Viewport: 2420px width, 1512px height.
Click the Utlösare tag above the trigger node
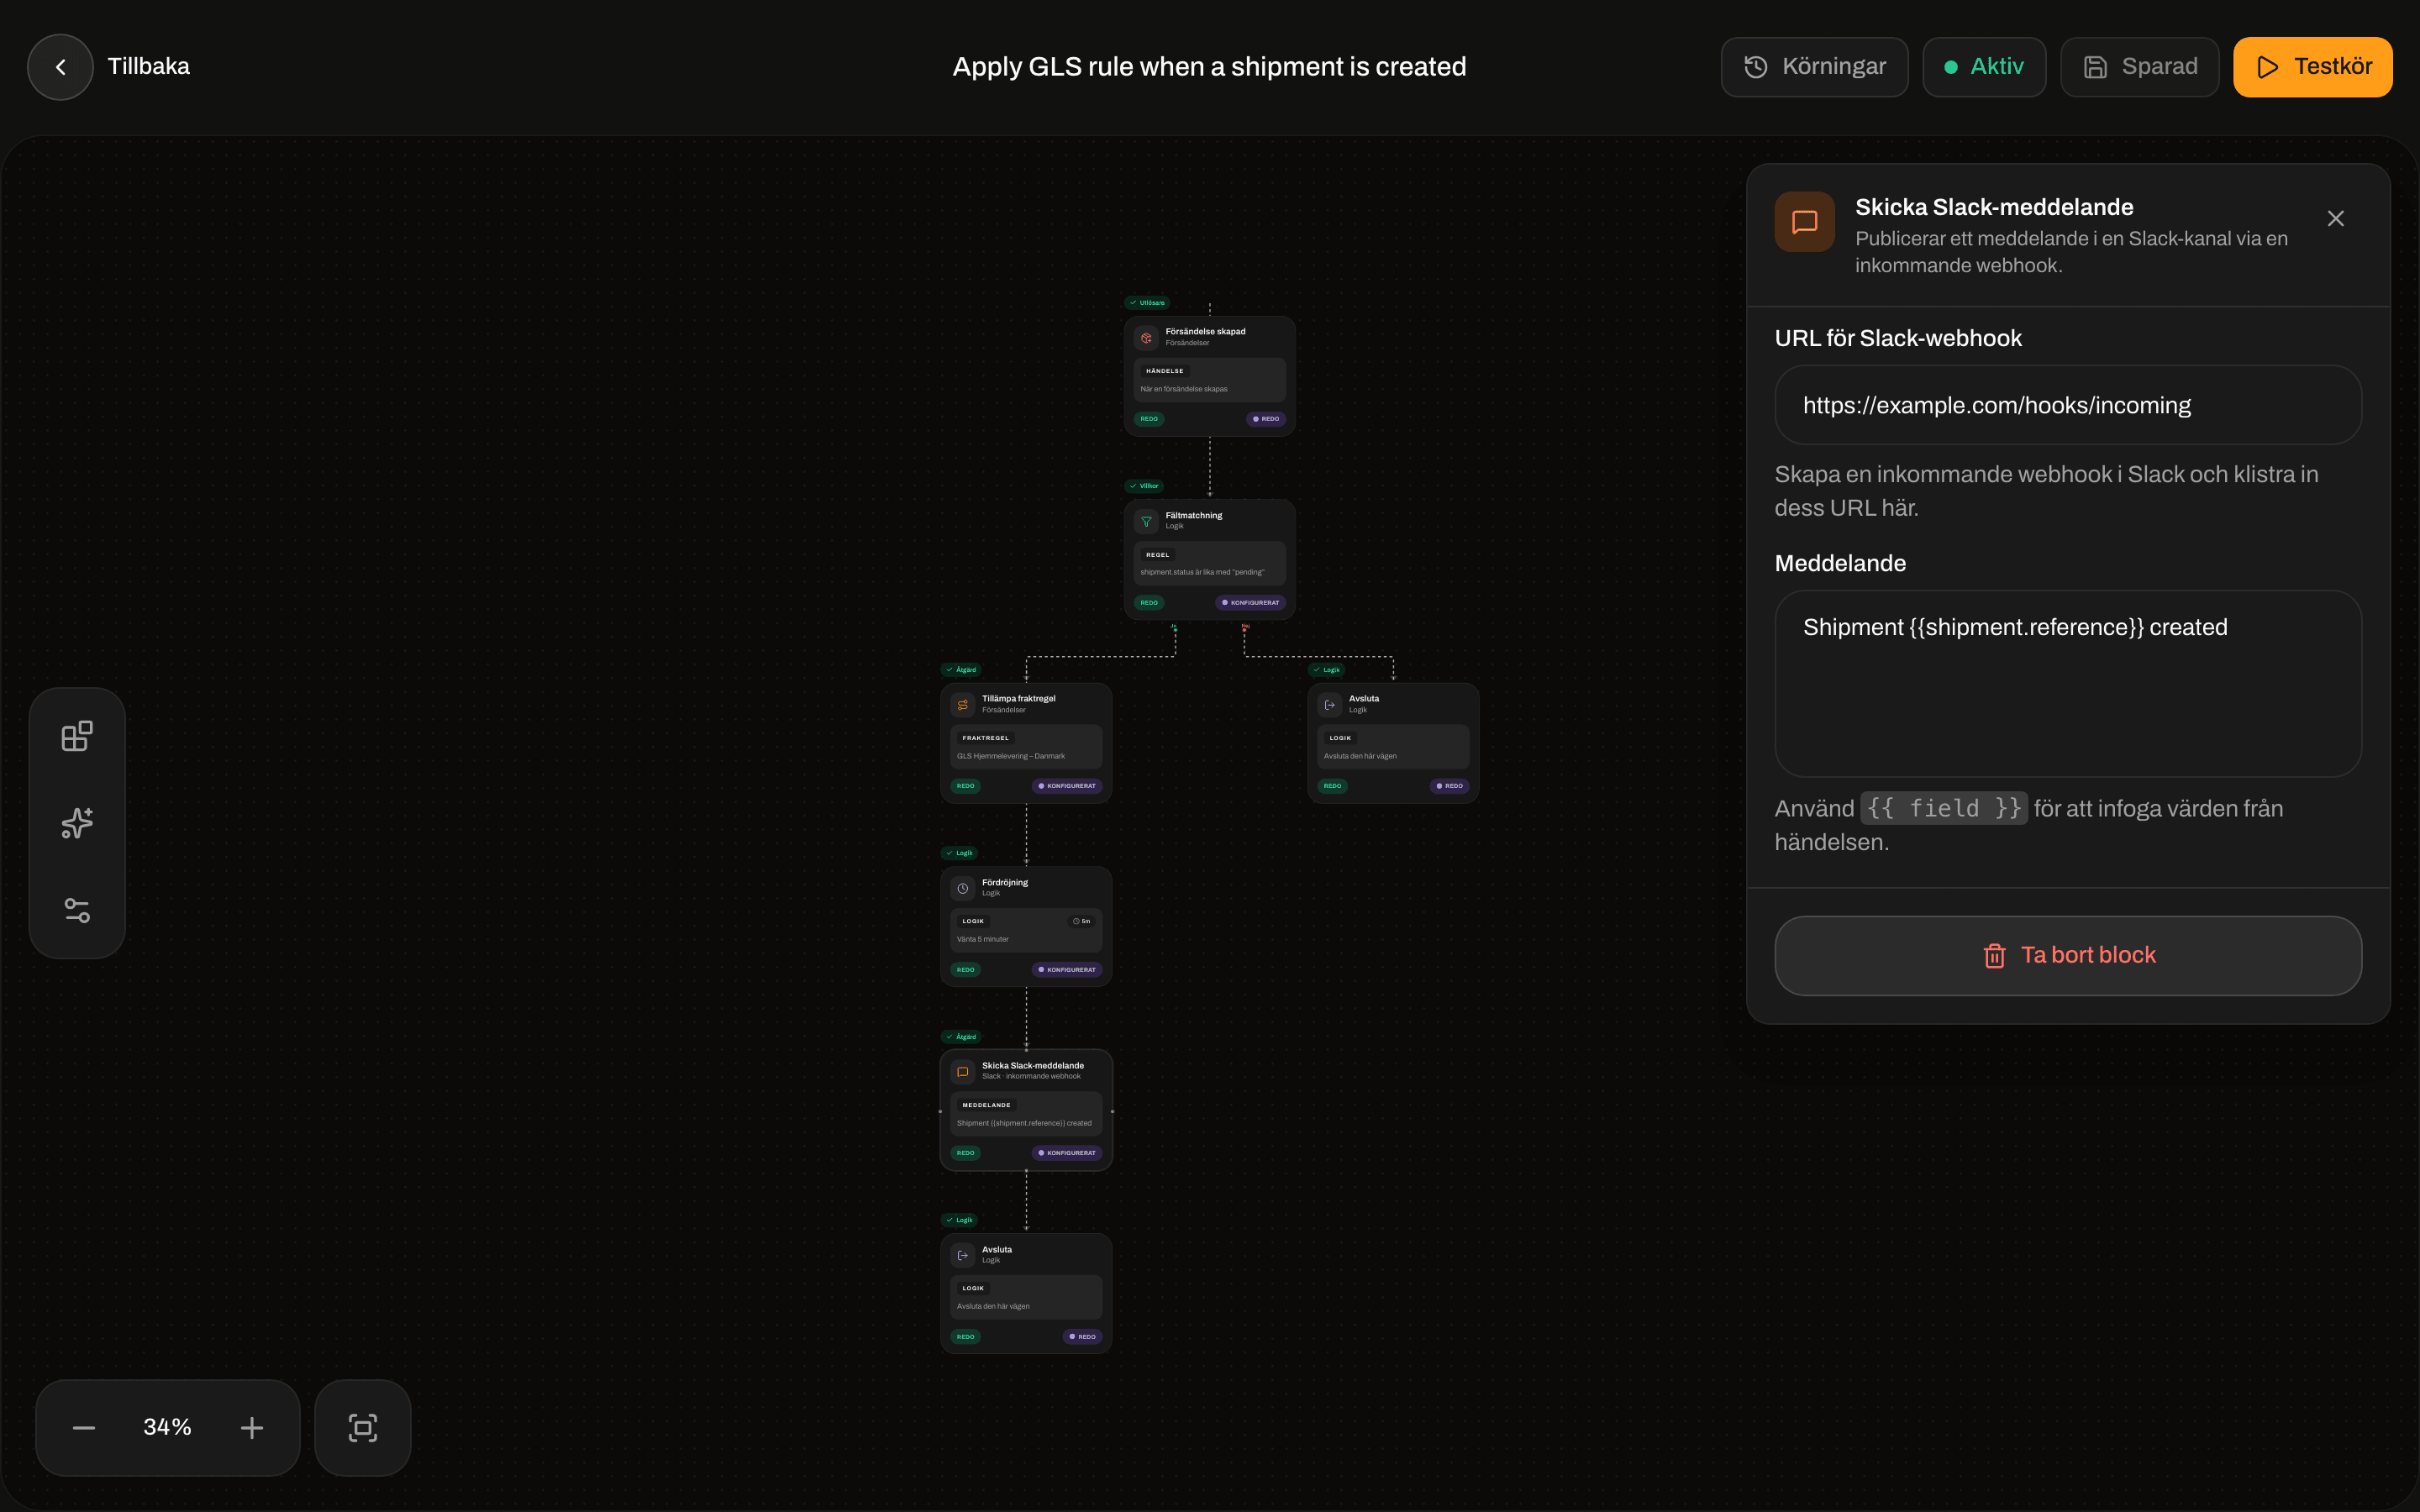pos(1147,303)
